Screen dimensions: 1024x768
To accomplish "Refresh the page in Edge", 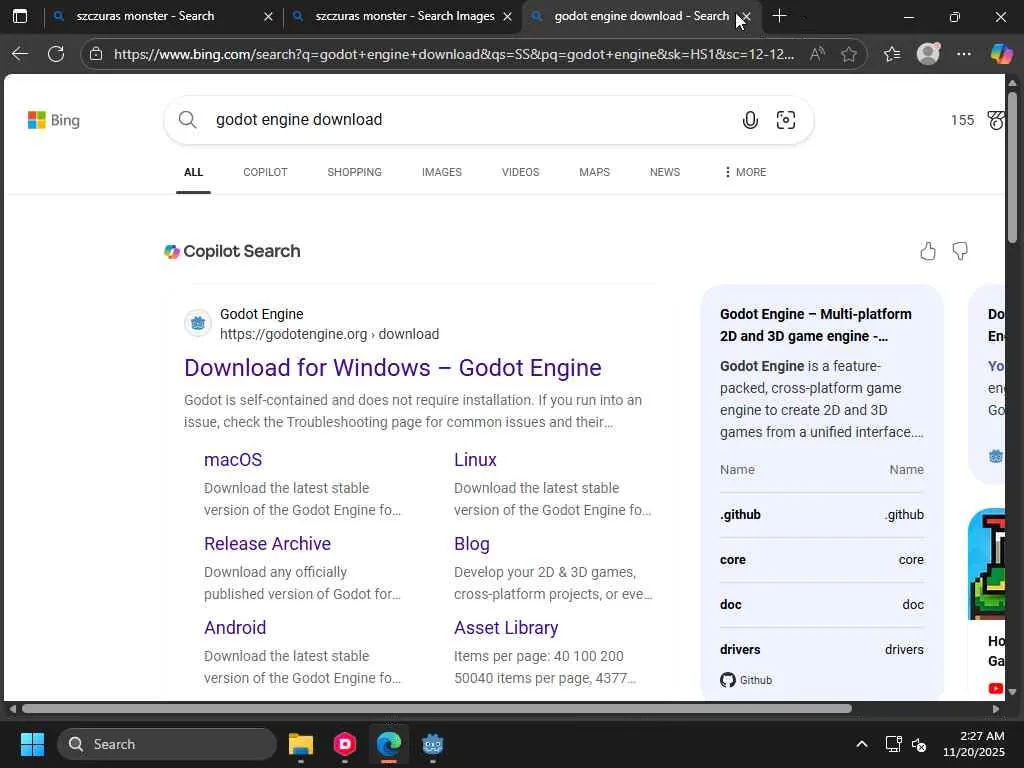I will coord(56,54).
